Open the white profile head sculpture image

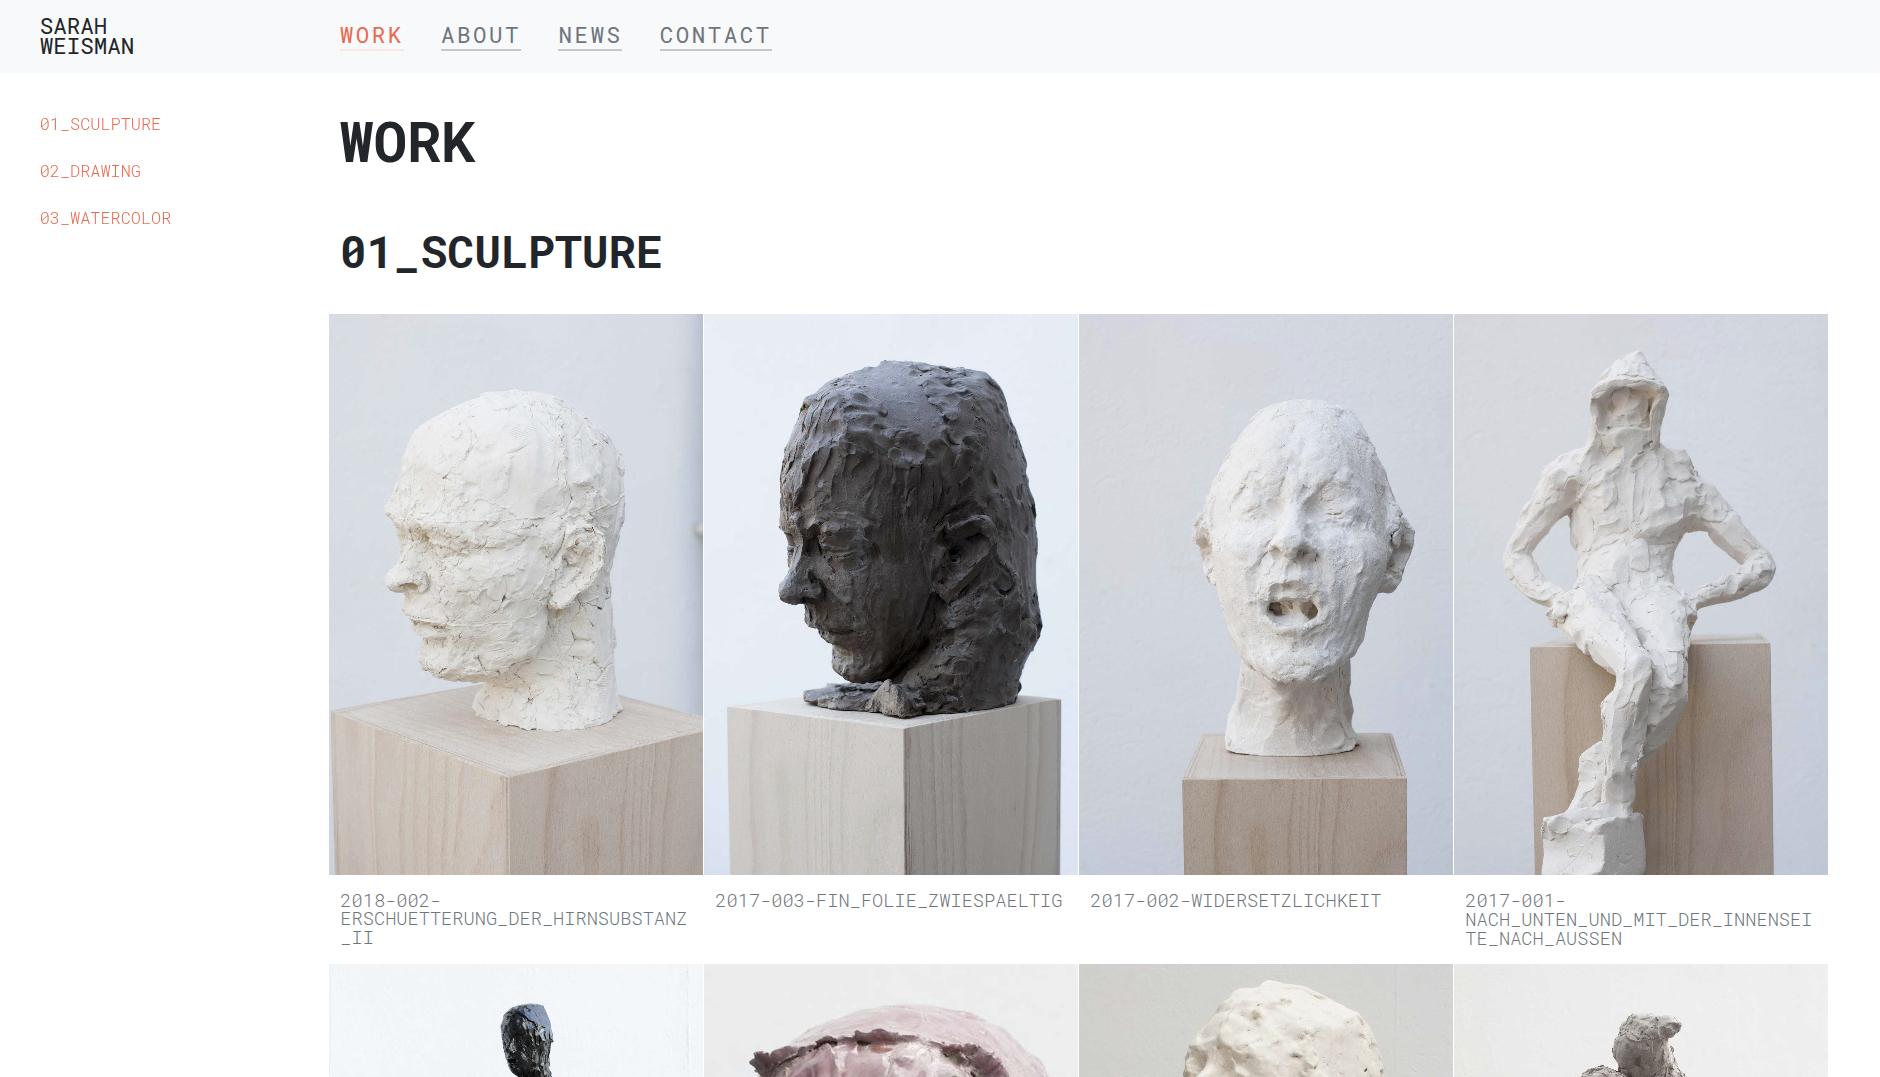[x=516, y=594]
